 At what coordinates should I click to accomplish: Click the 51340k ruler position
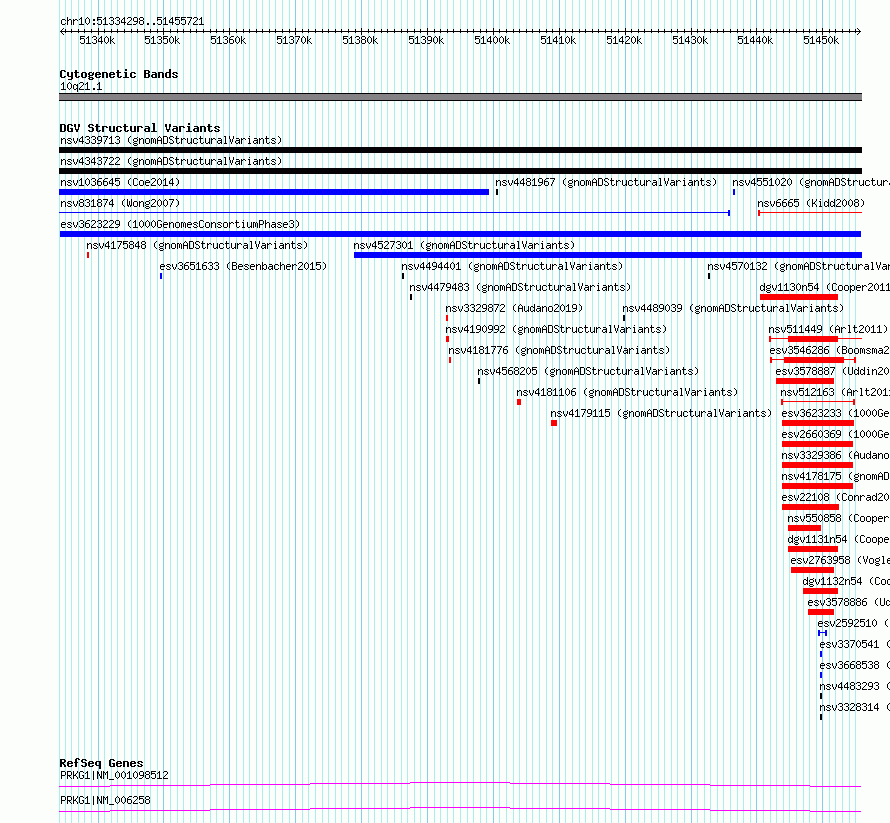pyautogui.click(x=97, y=40)
